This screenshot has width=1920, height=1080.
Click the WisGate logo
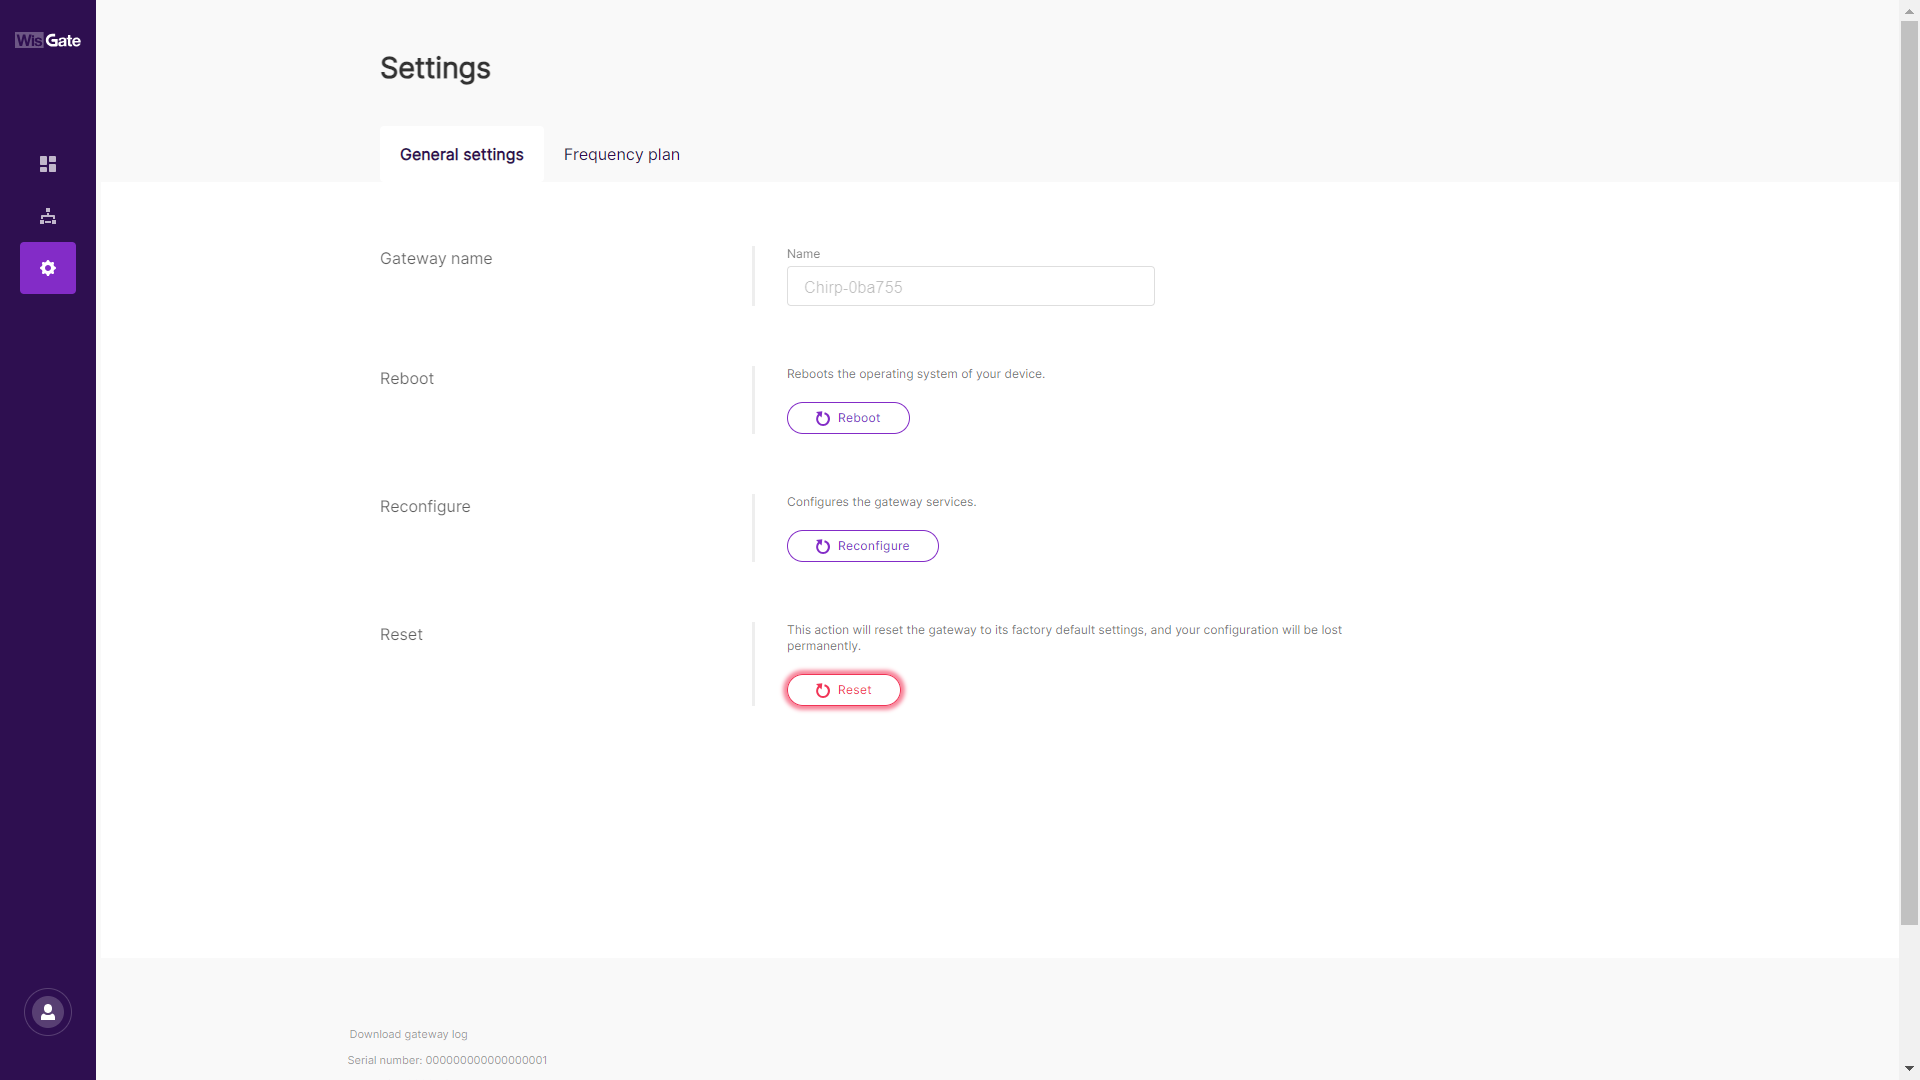pyautogui.click(x=48, y=40)
